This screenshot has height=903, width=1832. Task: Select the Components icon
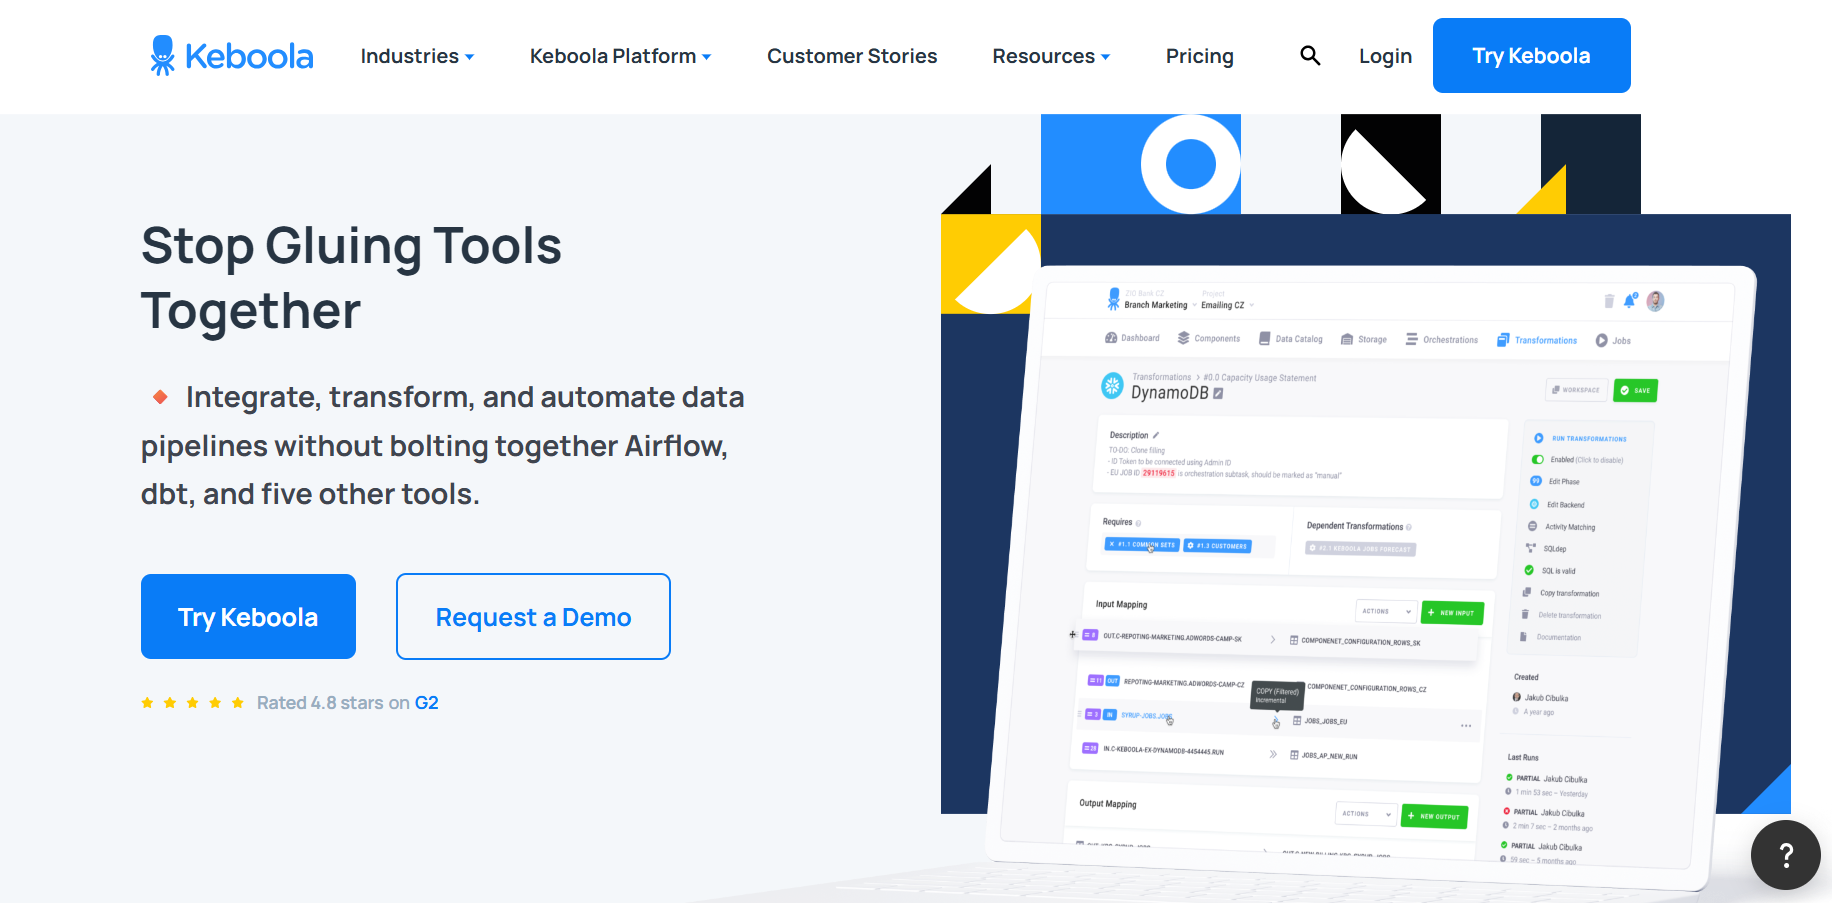click(1182, 338)
